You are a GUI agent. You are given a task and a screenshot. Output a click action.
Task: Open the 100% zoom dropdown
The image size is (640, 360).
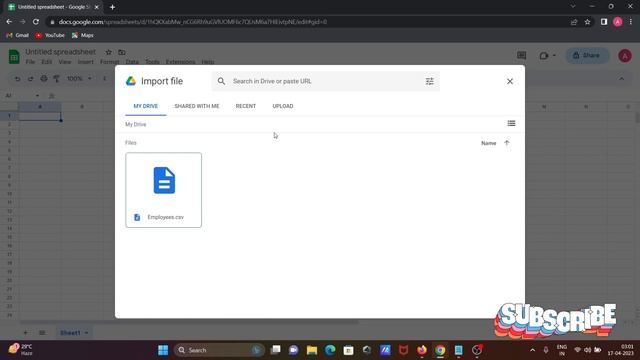point(79,78)
